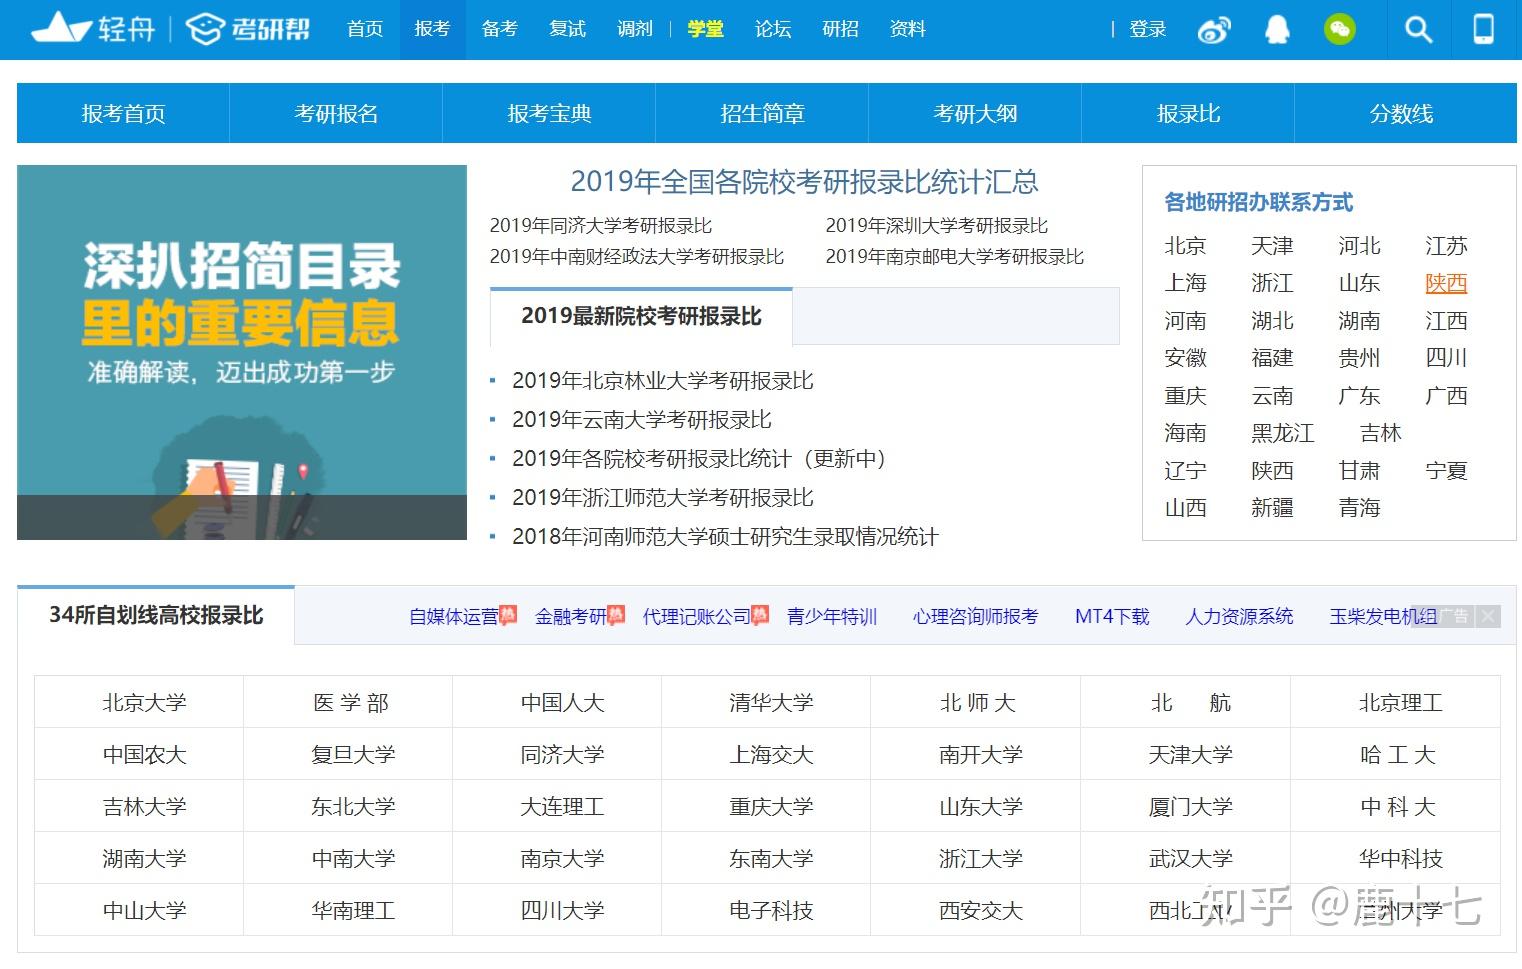Visit 论坛 from the top menu

tap(773, 29)
